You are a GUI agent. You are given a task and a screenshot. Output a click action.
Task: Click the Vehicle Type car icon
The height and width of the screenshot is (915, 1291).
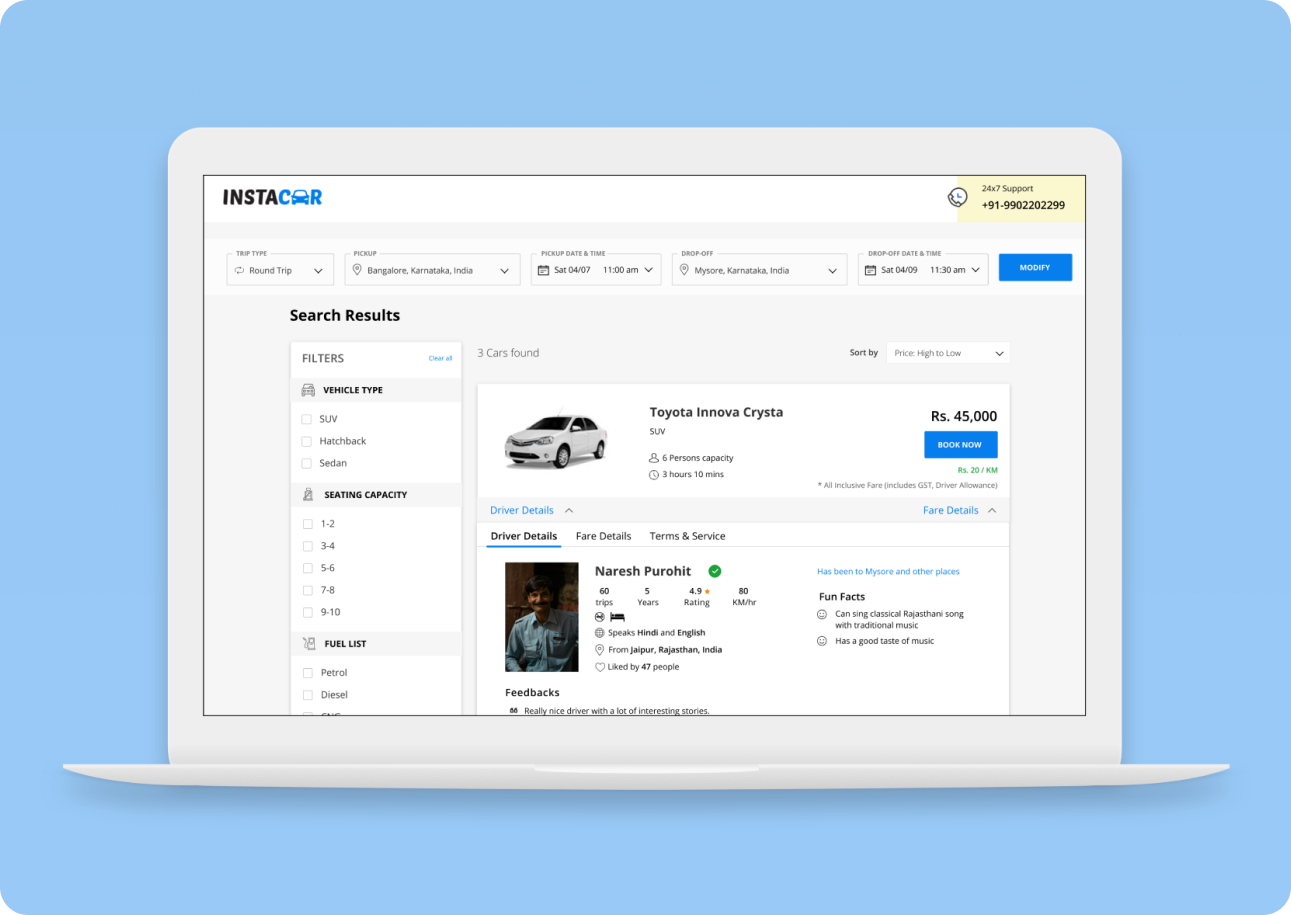[308, 390]
